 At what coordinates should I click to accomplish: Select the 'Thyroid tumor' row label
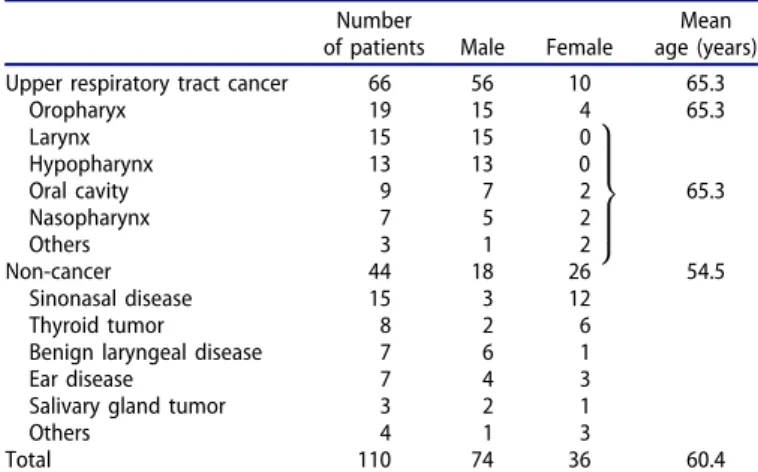(x=96, y=325)
